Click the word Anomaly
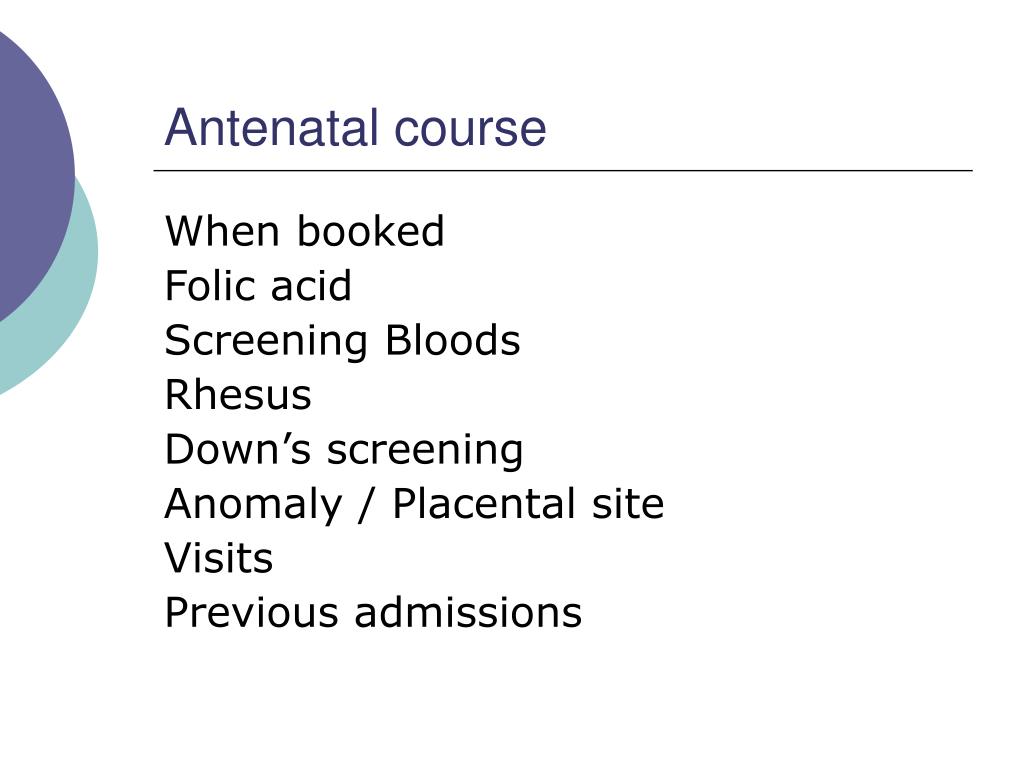The height and width of the screenshot is (768, 1024). (x=254, y=505)
